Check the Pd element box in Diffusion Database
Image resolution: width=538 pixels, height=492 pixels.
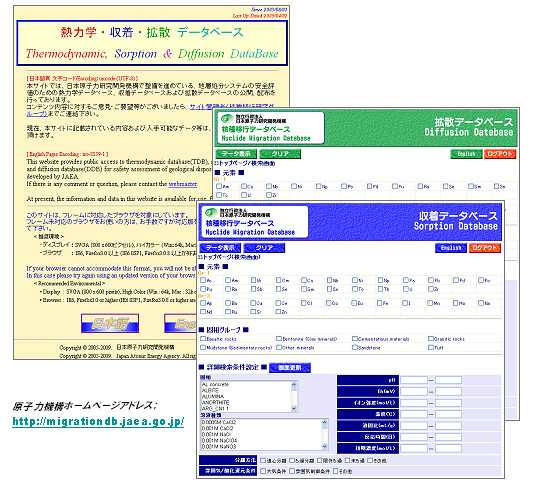[x=370, y=186]
